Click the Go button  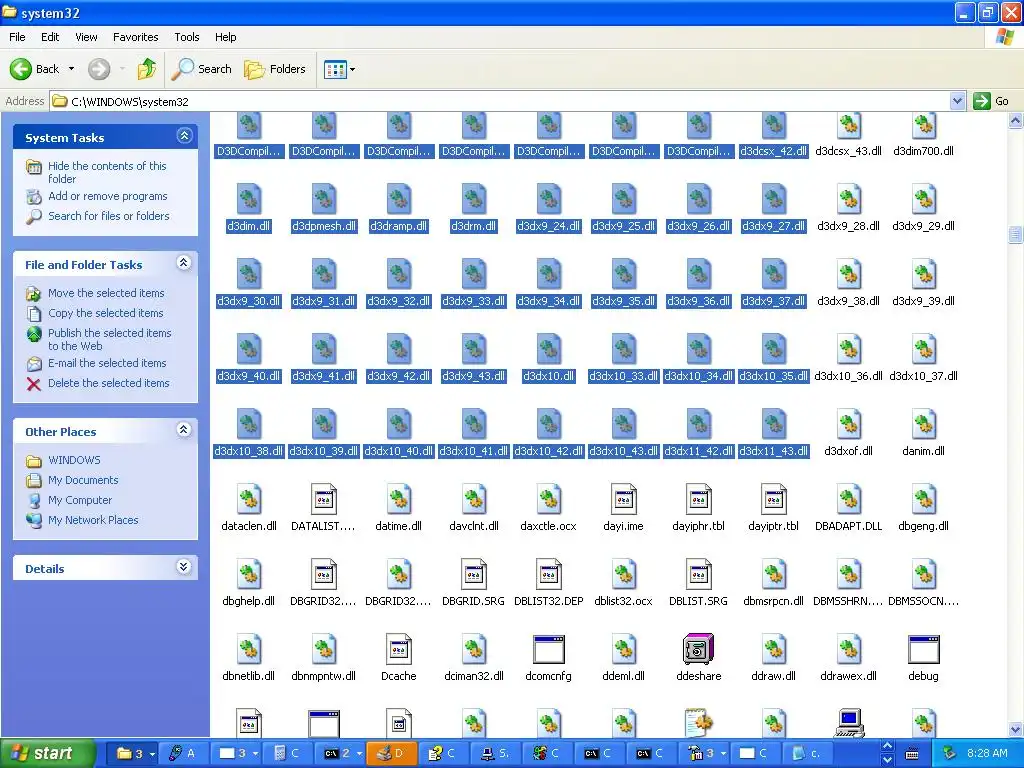click(x=991, y=101)
